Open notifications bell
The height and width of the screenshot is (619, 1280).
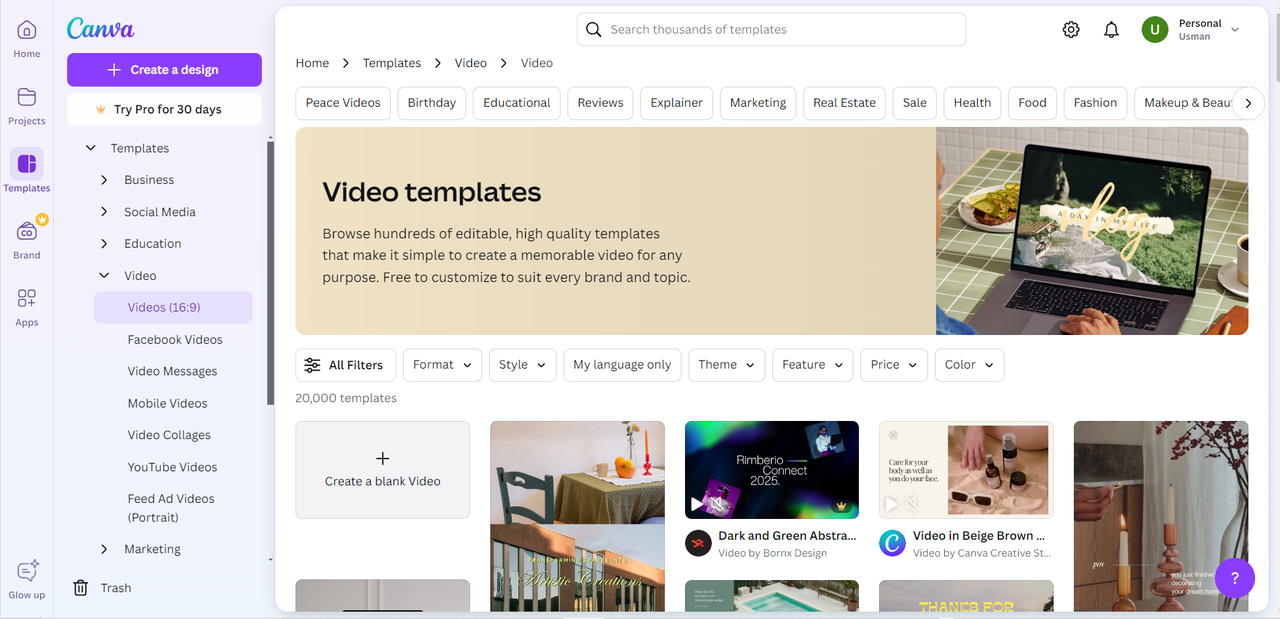click(x=1111, y=30)
